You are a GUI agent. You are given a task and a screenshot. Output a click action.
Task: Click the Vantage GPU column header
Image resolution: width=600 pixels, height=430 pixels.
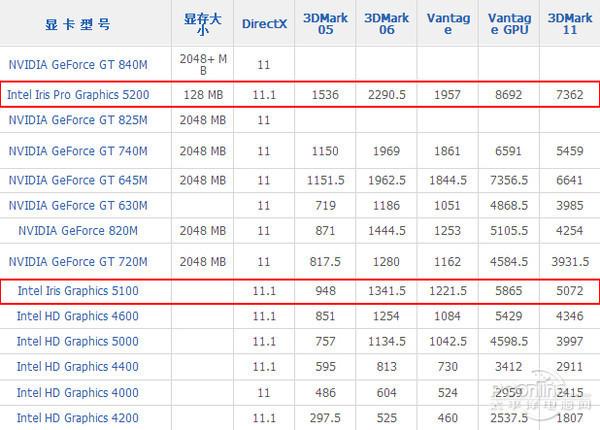click(x=509, y=24)
